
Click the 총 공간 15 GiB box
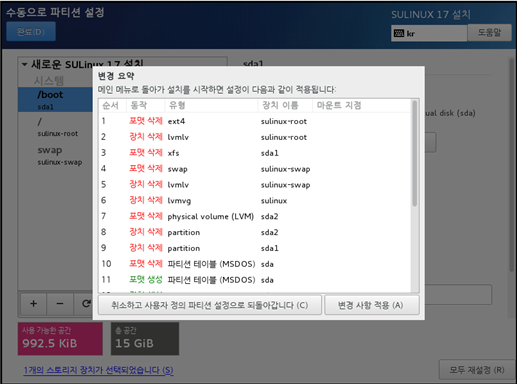145,338
